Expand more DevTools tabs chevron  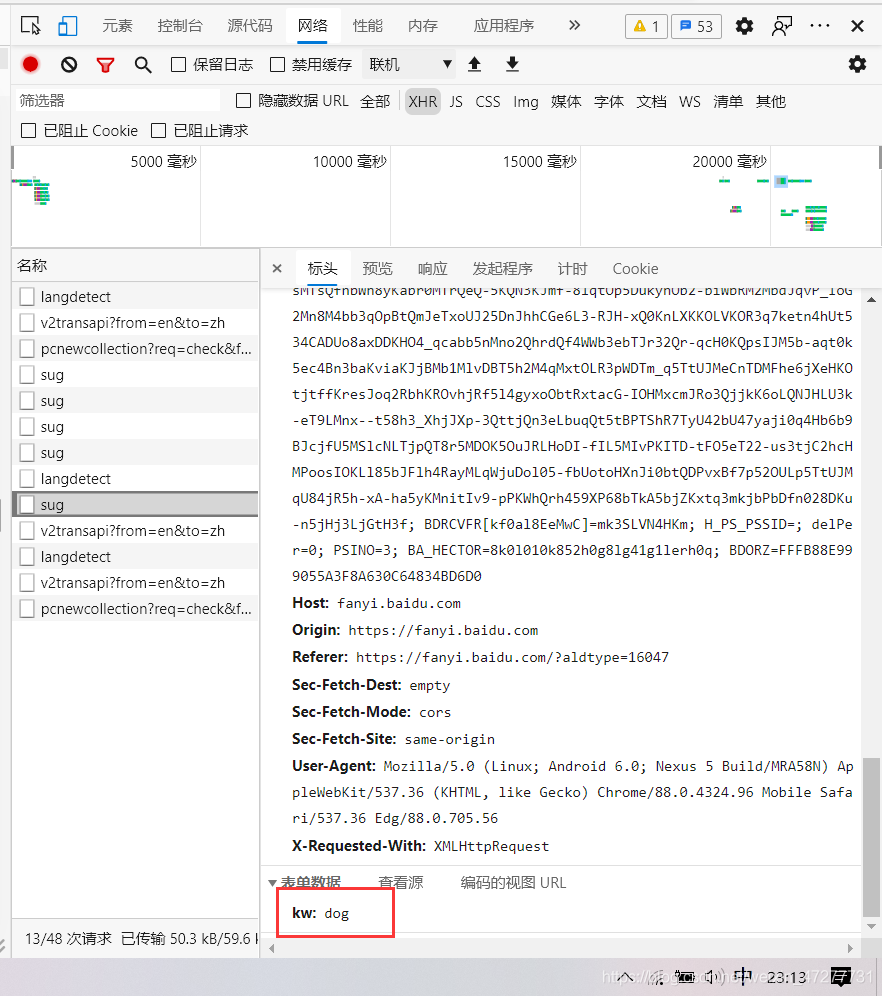pyautogui.click(x=574, y=25)
